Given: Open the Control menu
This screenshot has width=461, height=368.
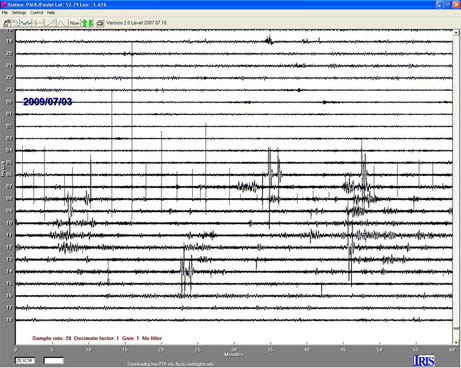Looking at the screenshot, I should click(x=37, y=13).
